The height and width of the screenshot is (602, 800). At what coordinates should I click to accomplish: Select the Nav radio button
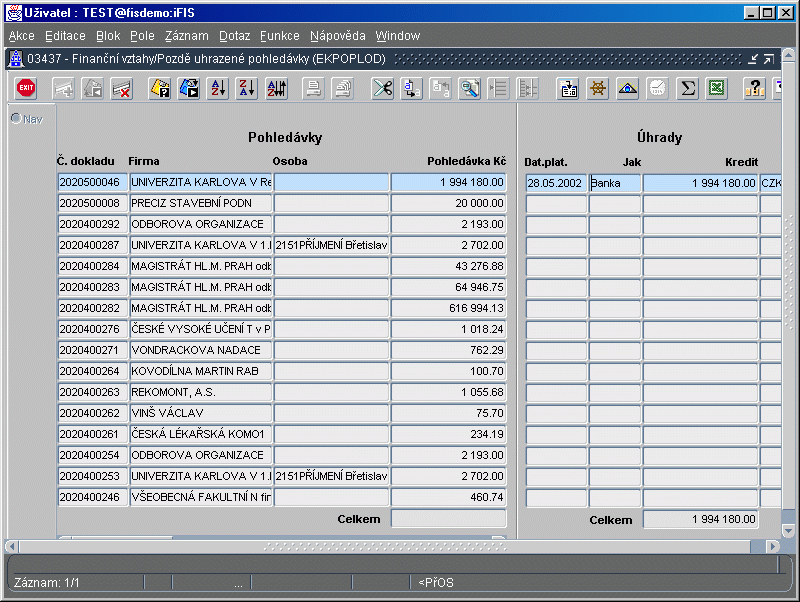(x=16, y=119)
